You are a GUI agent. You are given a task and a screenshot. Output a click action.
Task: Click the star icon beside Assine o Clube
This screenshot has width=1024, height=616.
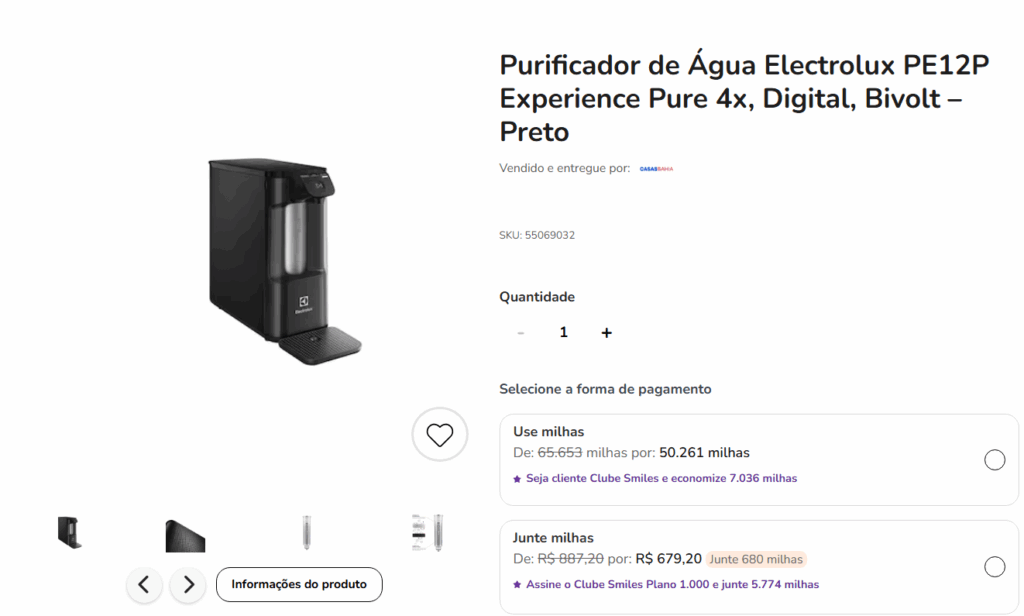[517, 585]
